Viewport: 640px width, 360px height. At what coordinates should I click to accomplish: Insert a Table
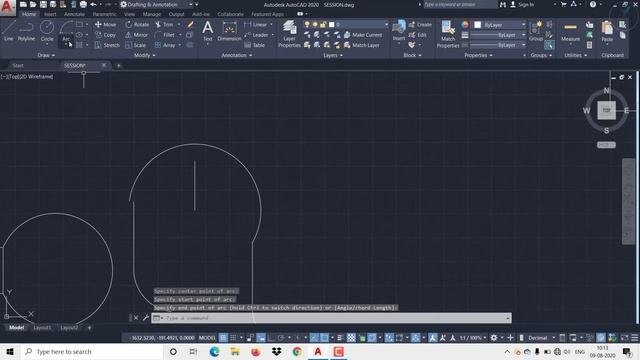tap(255, 45)
